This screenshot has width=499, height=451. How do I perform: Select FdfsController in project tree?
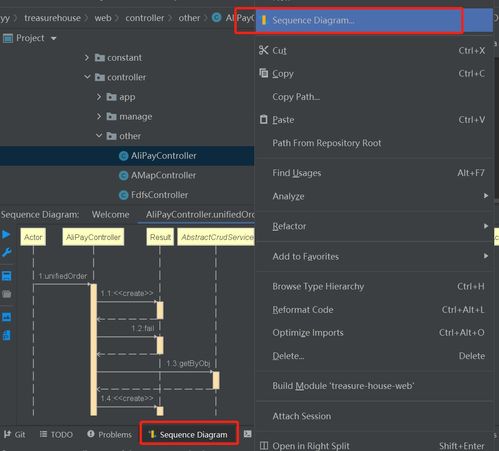click(159, 195)
